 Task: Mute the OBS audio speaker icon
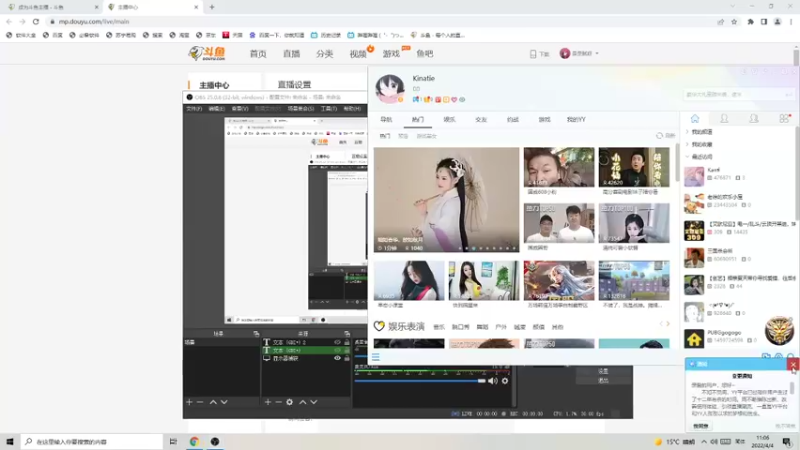tap(492, 381)
